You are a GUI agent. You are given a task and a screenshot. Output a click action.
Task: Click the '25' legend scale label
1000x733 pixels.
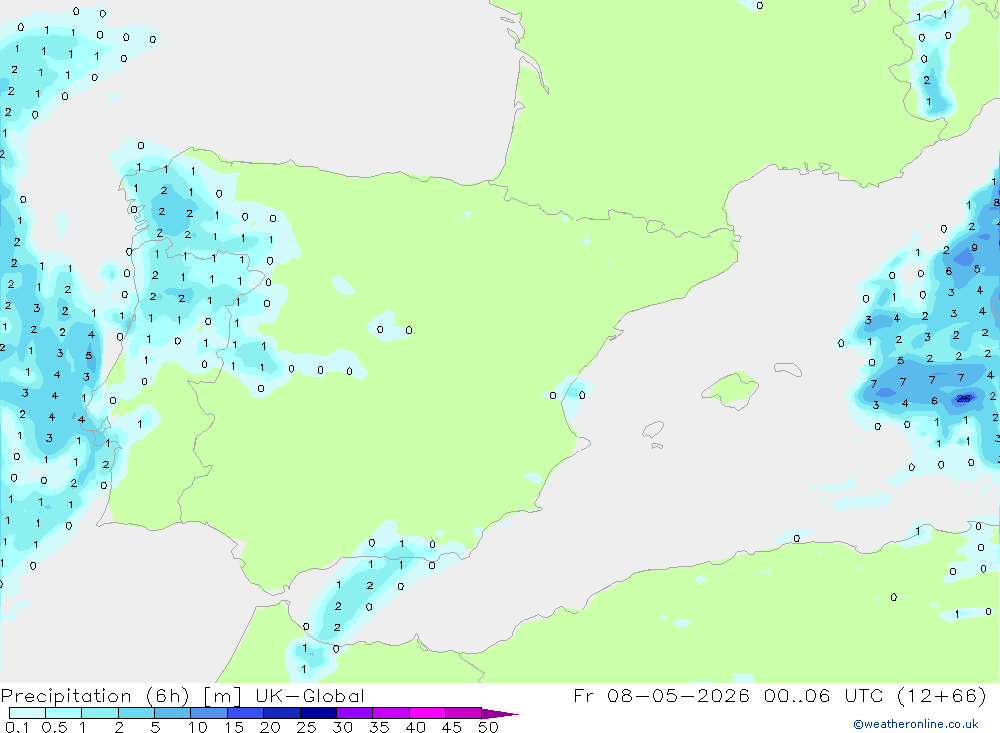[307, 727]
